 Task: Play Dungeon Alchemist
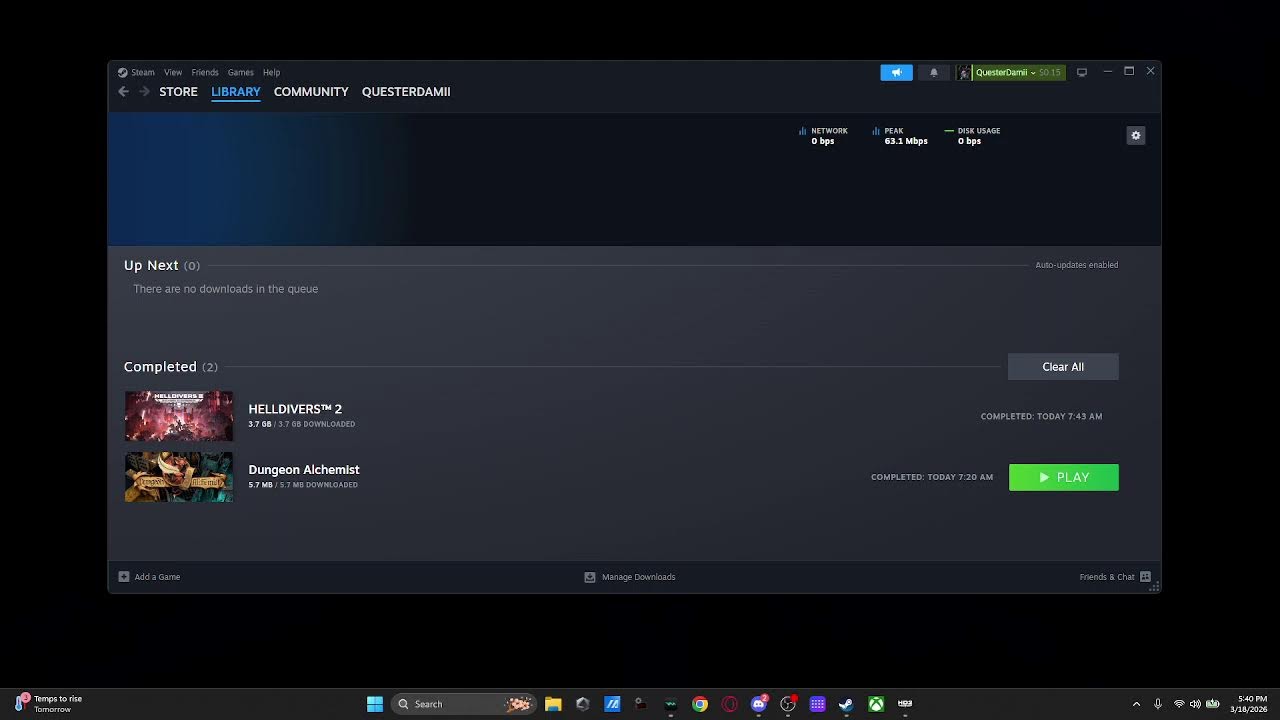(x=1064, y=477)
